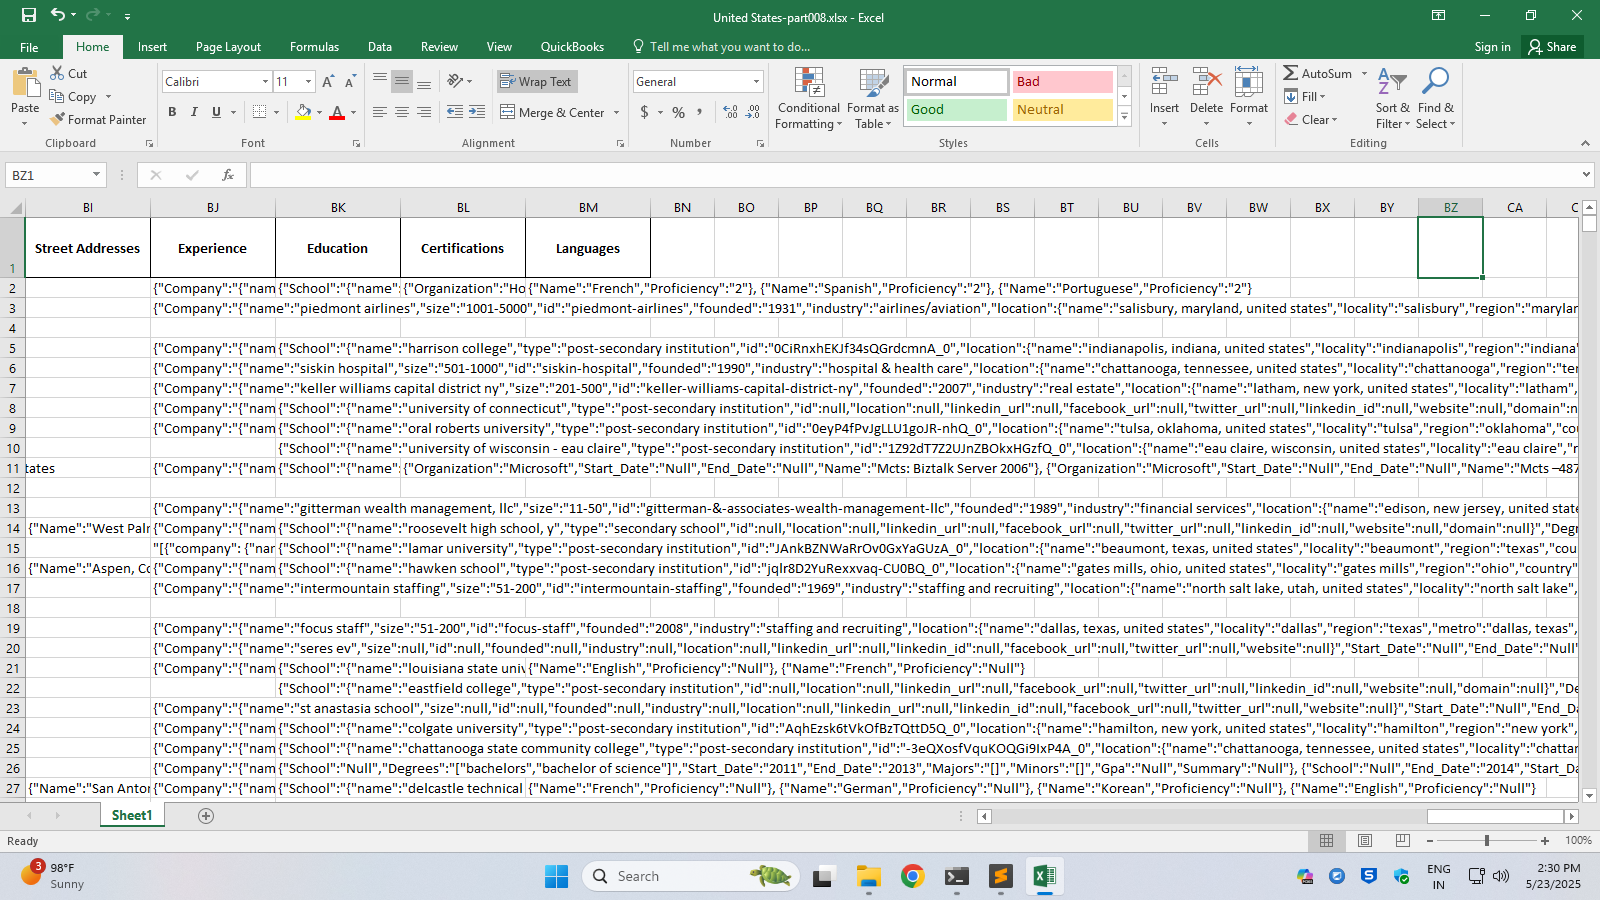Decrease font size with the smaller A icon
The height and width of the screenshot is (900, 1600).
click(350, 82)
